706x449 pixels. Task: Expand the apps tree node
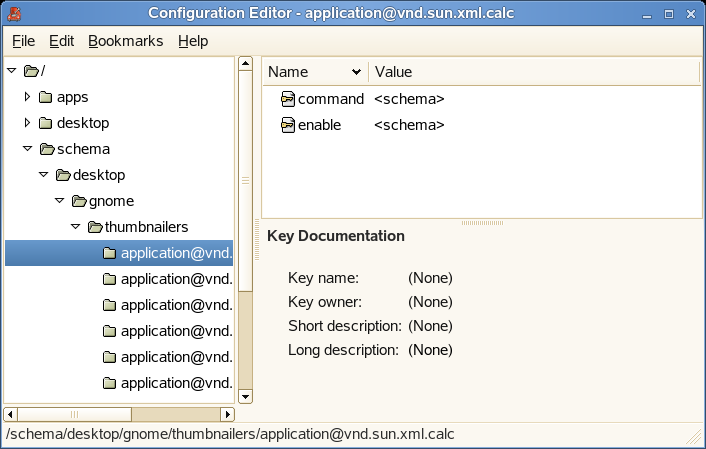click(x=27, y=97)
